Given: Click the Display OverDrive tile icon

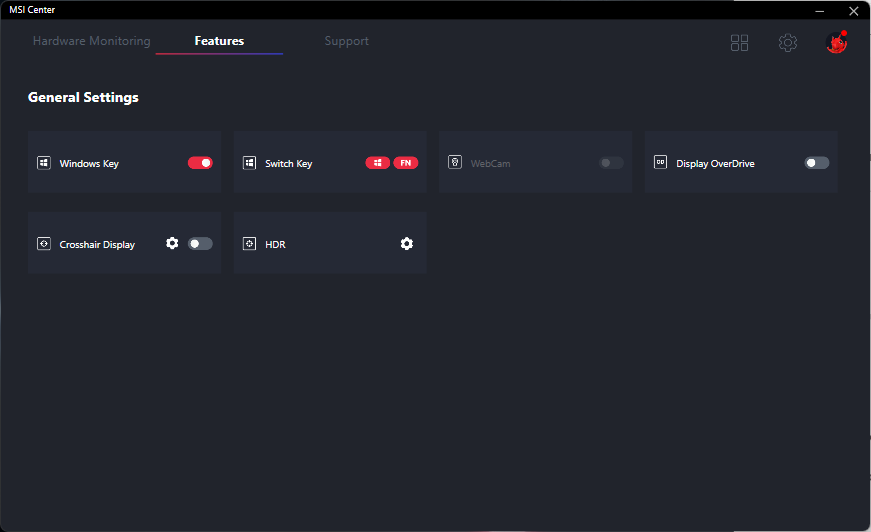Looking at the screenshot, I should [x=660, y=162].
